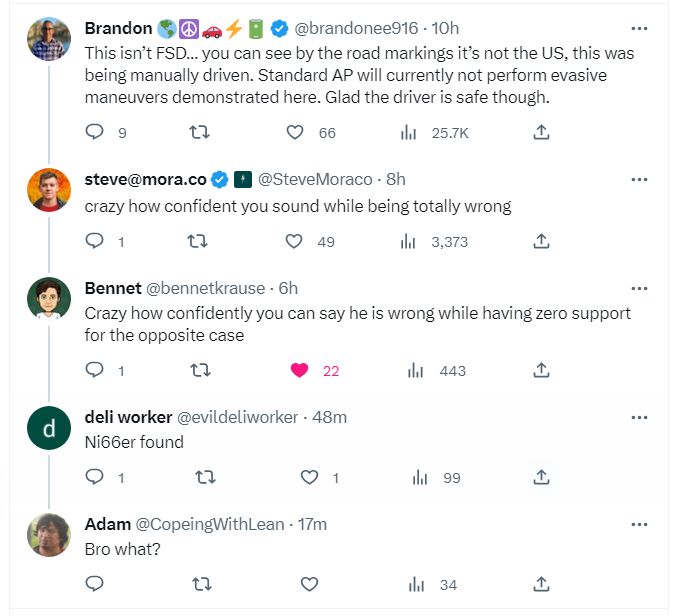677x616 pixels.
Task: Reply to Adam's 'Bro what?' tweet
Action: point(95,584)
